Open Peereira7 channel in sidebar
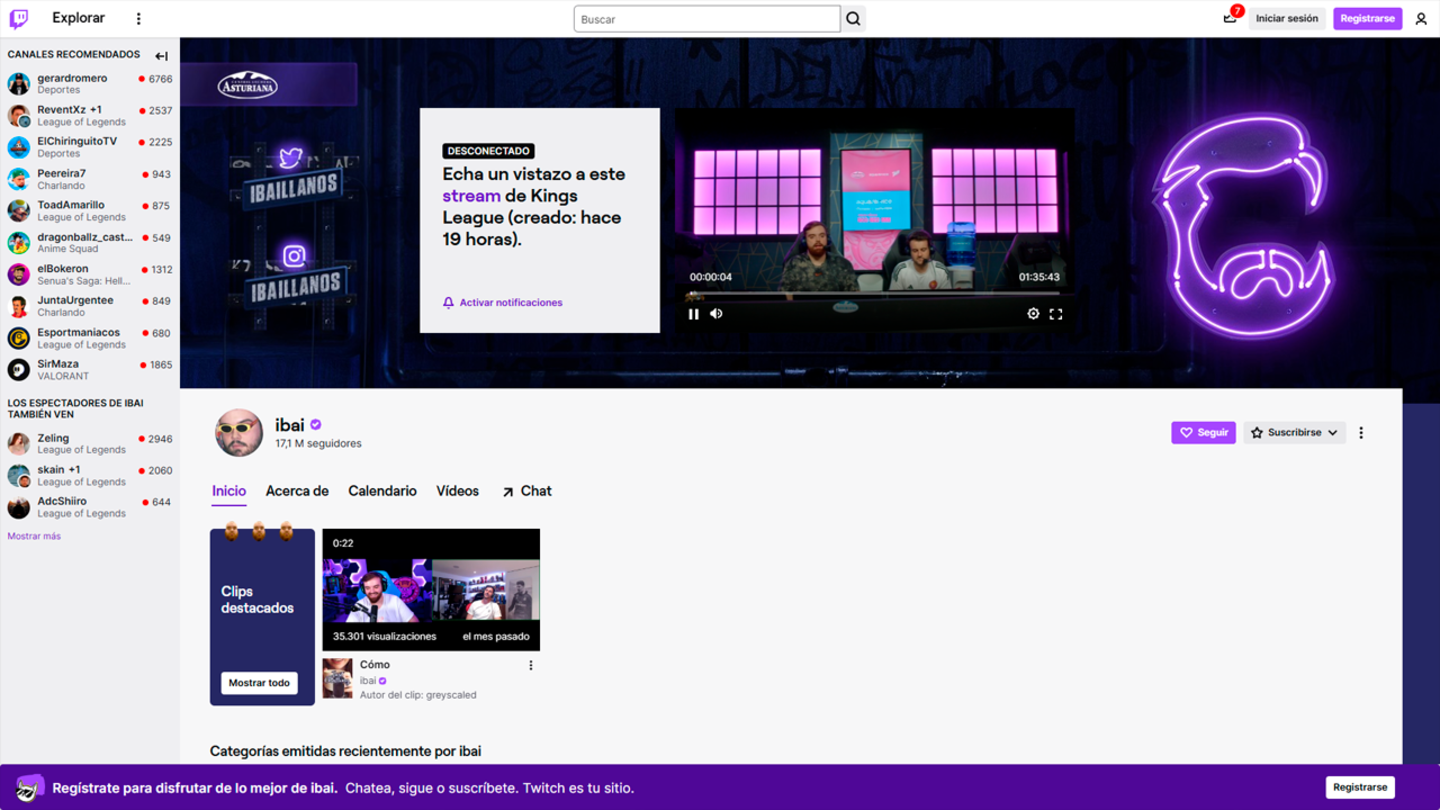The height and width of the screenshot is (810, 1440). coord(90,180)
